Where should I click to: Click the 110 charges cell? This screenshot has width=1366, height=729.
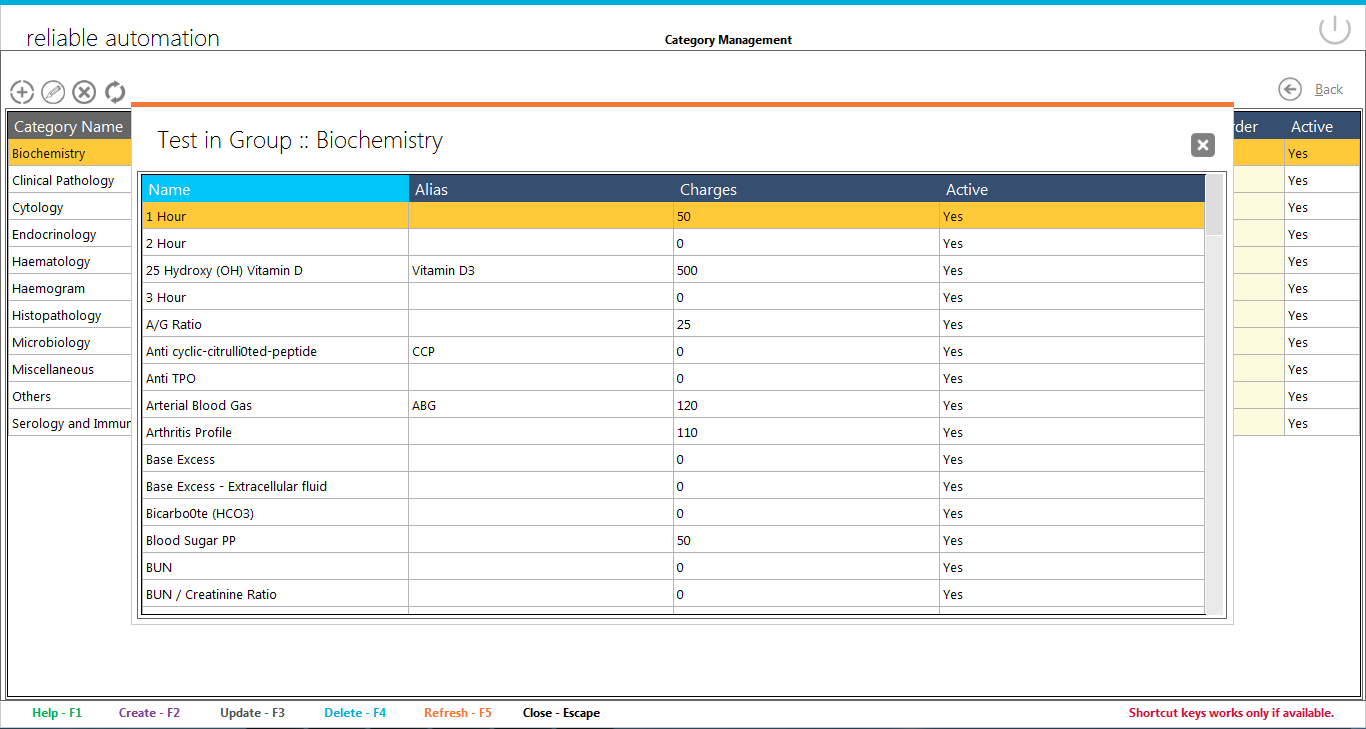point(806,432)
